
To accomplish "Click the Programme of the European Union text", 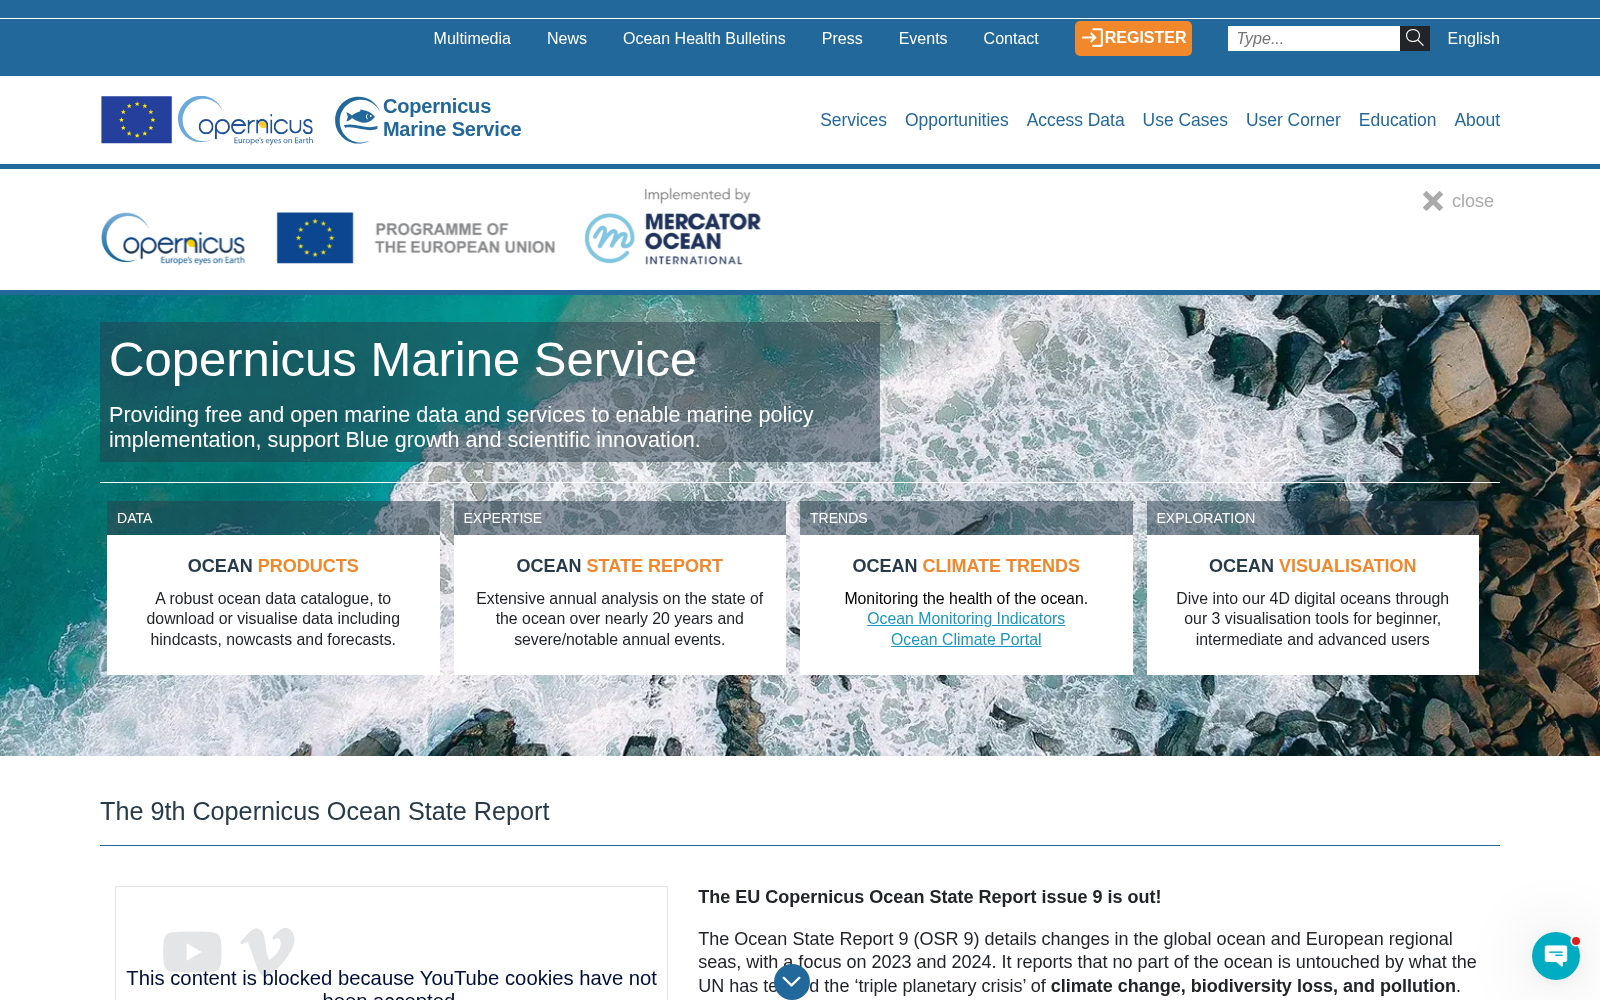I will tap(465, 238).
